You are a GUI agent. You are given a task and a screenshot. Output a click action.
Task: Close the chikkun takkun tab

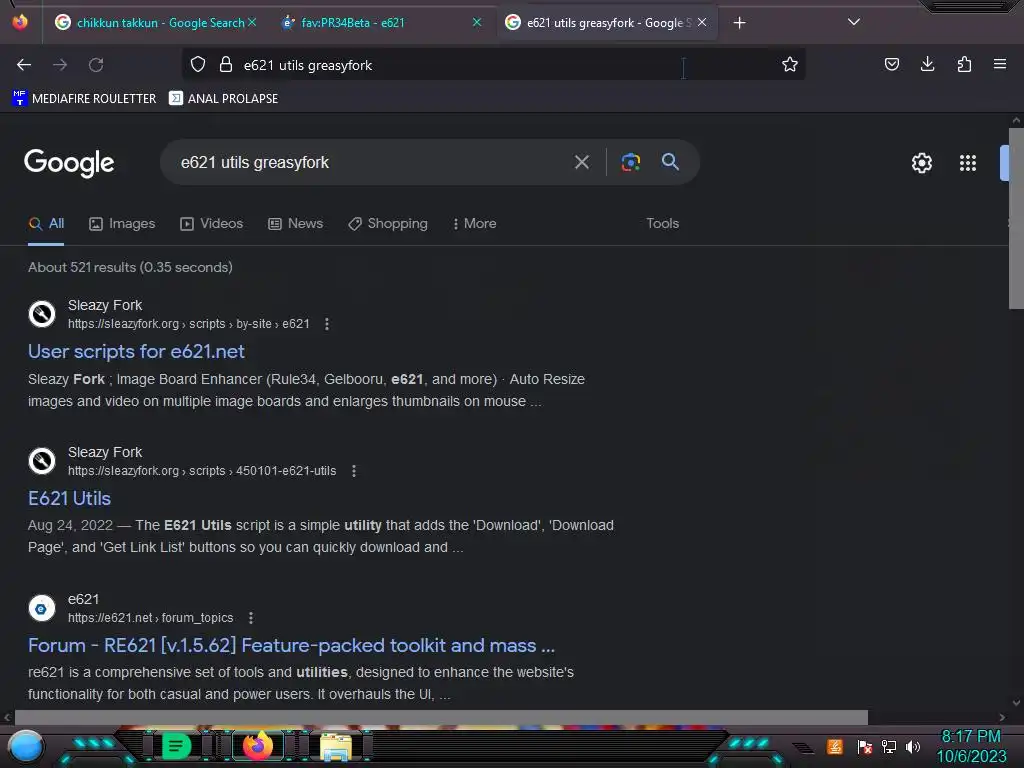(252, 23)
